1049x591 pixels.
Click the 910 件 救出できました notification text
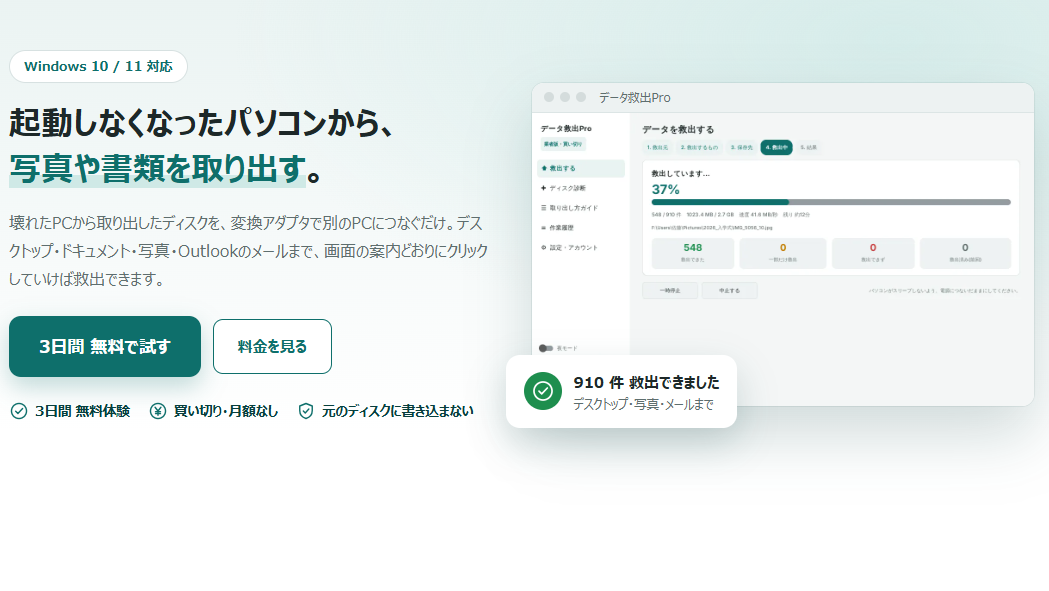click(646, 382)
